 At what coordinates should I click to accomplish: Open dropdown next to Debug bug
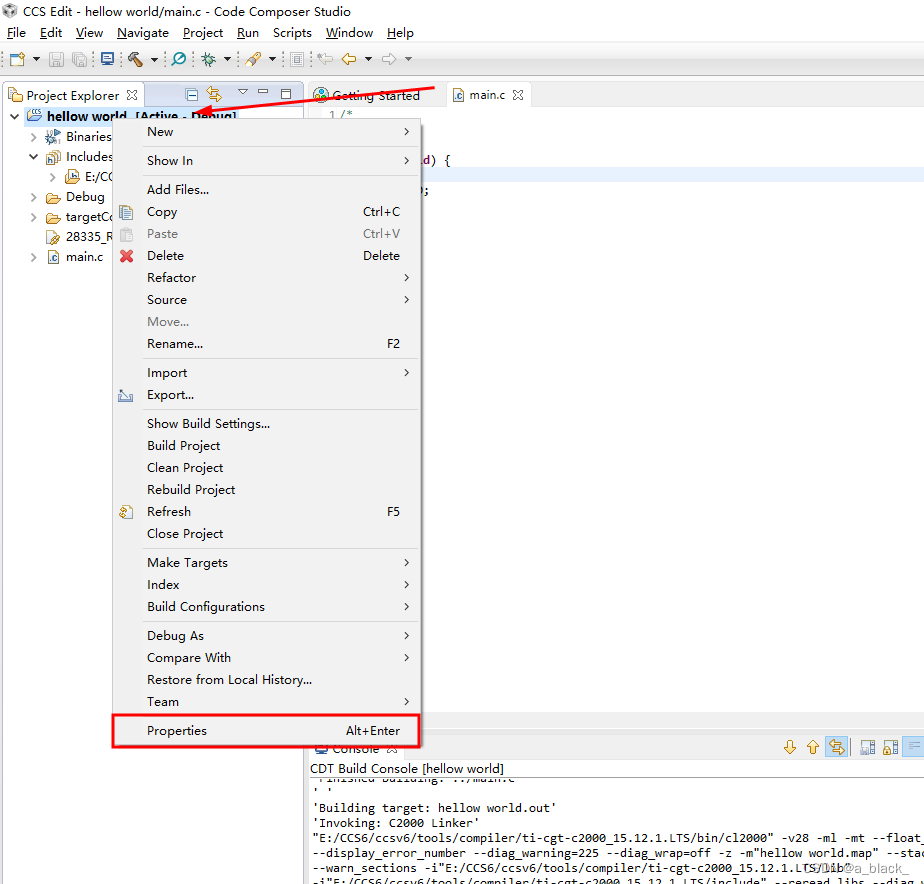click(x=227, y=59)
